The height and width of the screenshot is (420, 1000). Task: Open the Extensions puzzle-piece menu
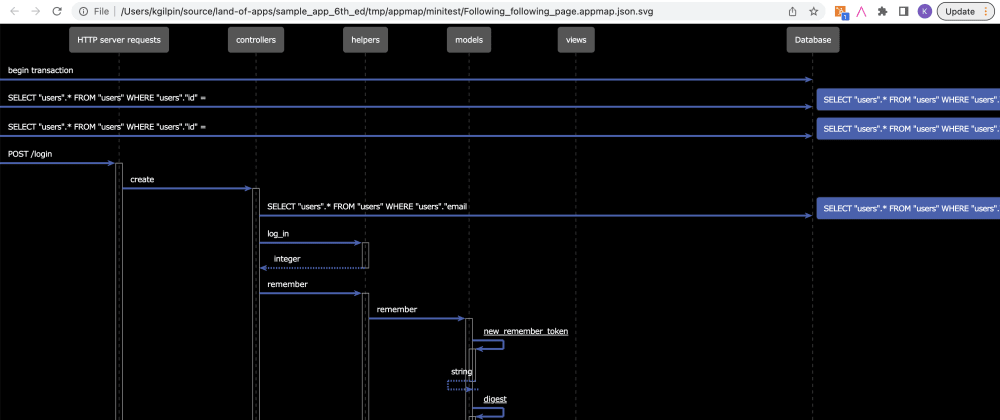883,11
